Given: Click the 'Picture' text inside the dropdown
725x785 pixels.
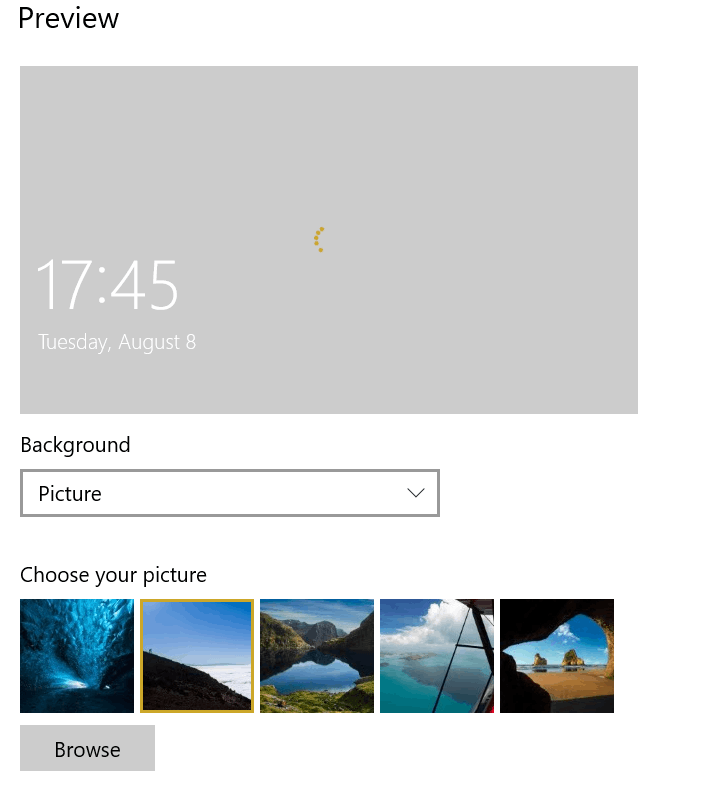Looking at the screenshot, I should tap(70, 494).
